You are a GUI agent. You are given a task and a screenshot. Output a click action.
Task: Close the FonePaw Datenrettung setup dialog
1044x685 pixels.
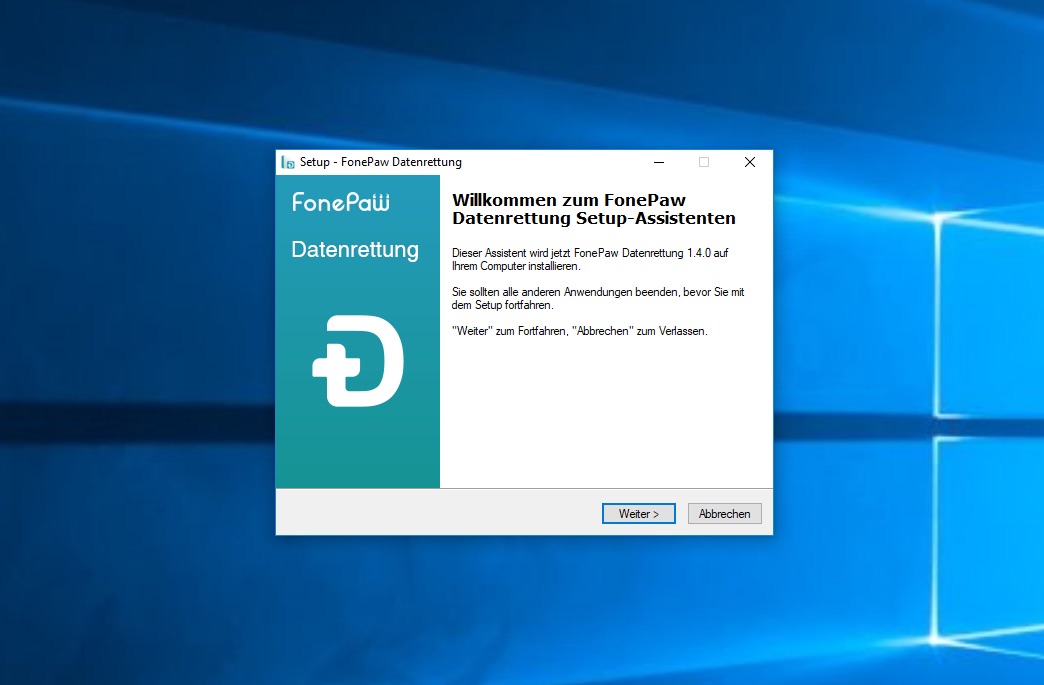click(x=750, y=162)
